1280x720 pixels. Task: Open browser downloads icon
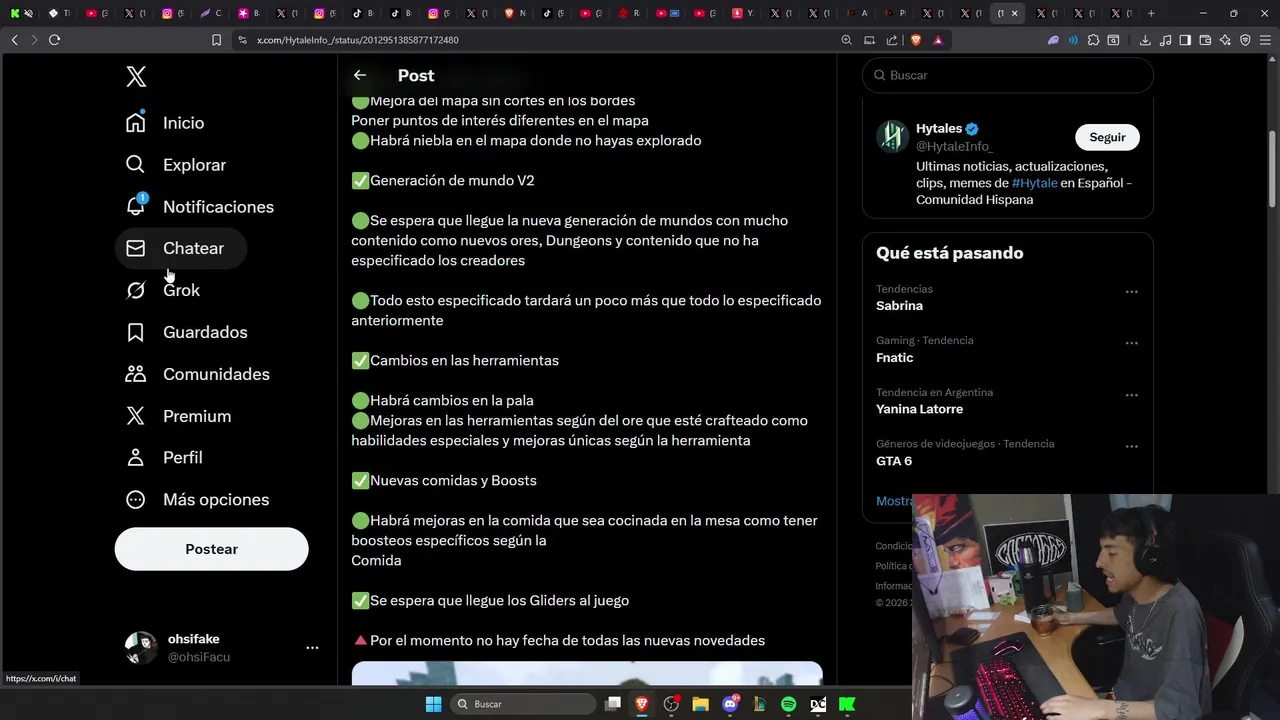pyautogui.click(x=1145, y=40)
